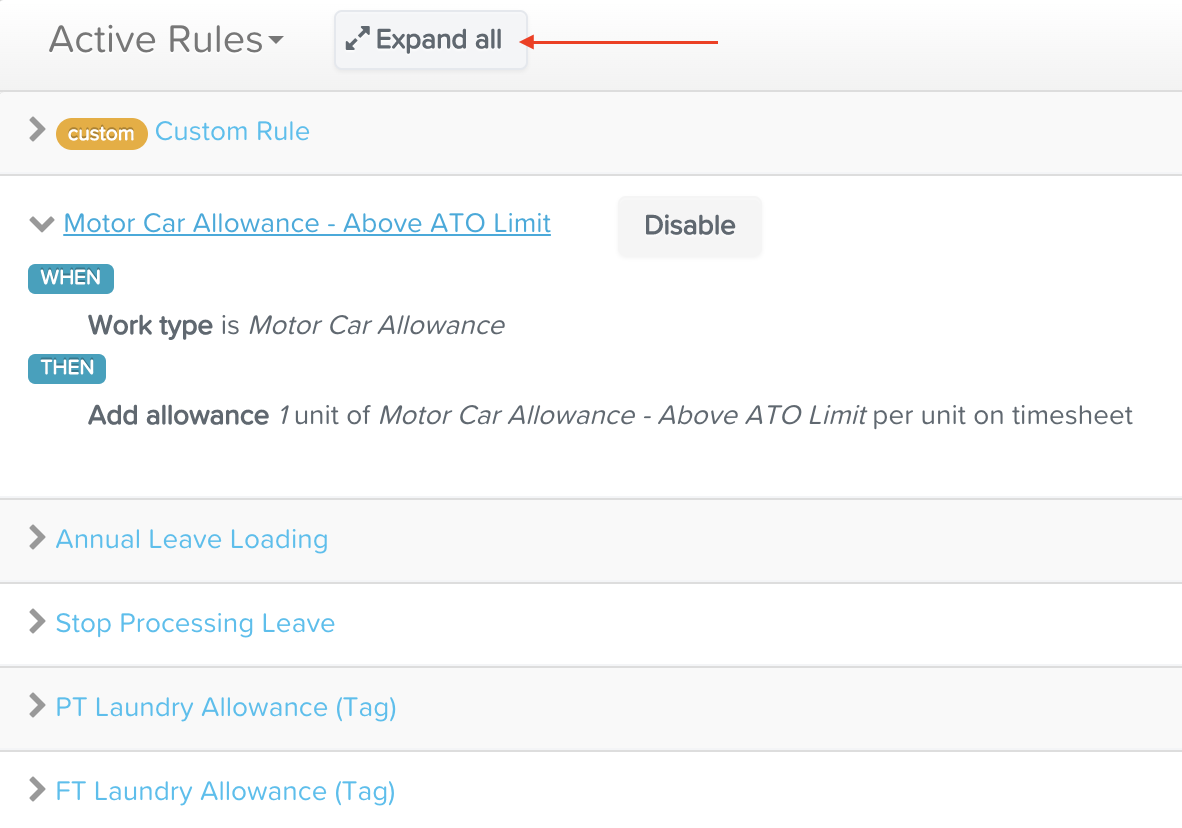This screenshot has height=828, width=1182.
Task: Open the Custom Rule link
Action: (x=232, y=131)
